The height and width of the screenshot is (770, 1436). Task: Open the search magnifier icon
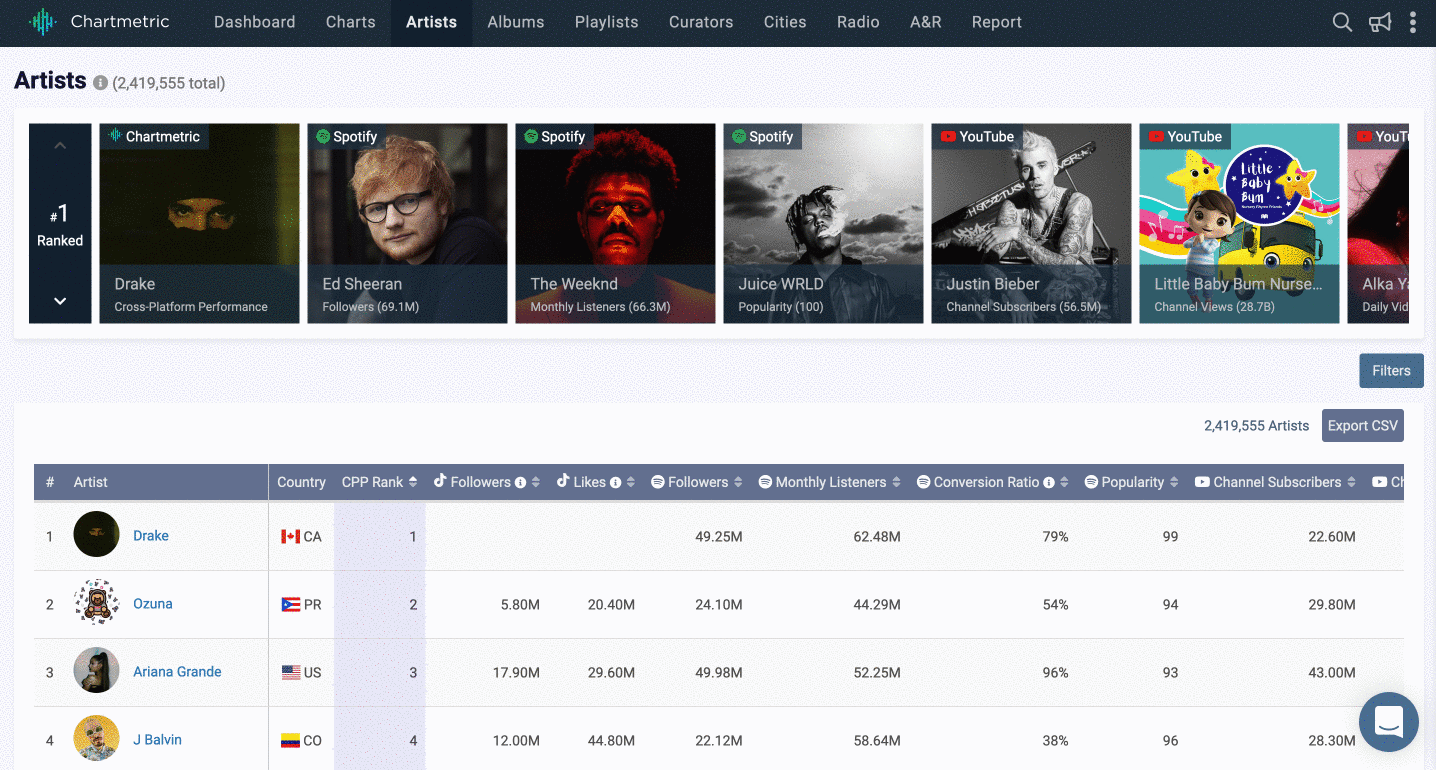[x=1342, y=22]
